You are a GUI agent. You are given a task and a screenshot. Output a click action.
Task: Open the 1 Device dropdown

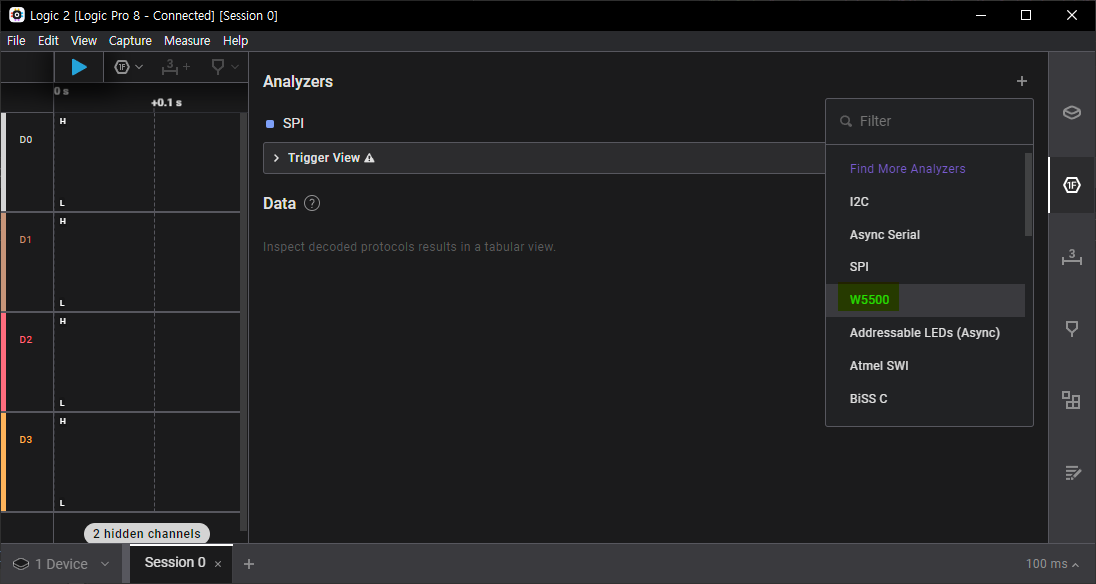tap(62, 564)
